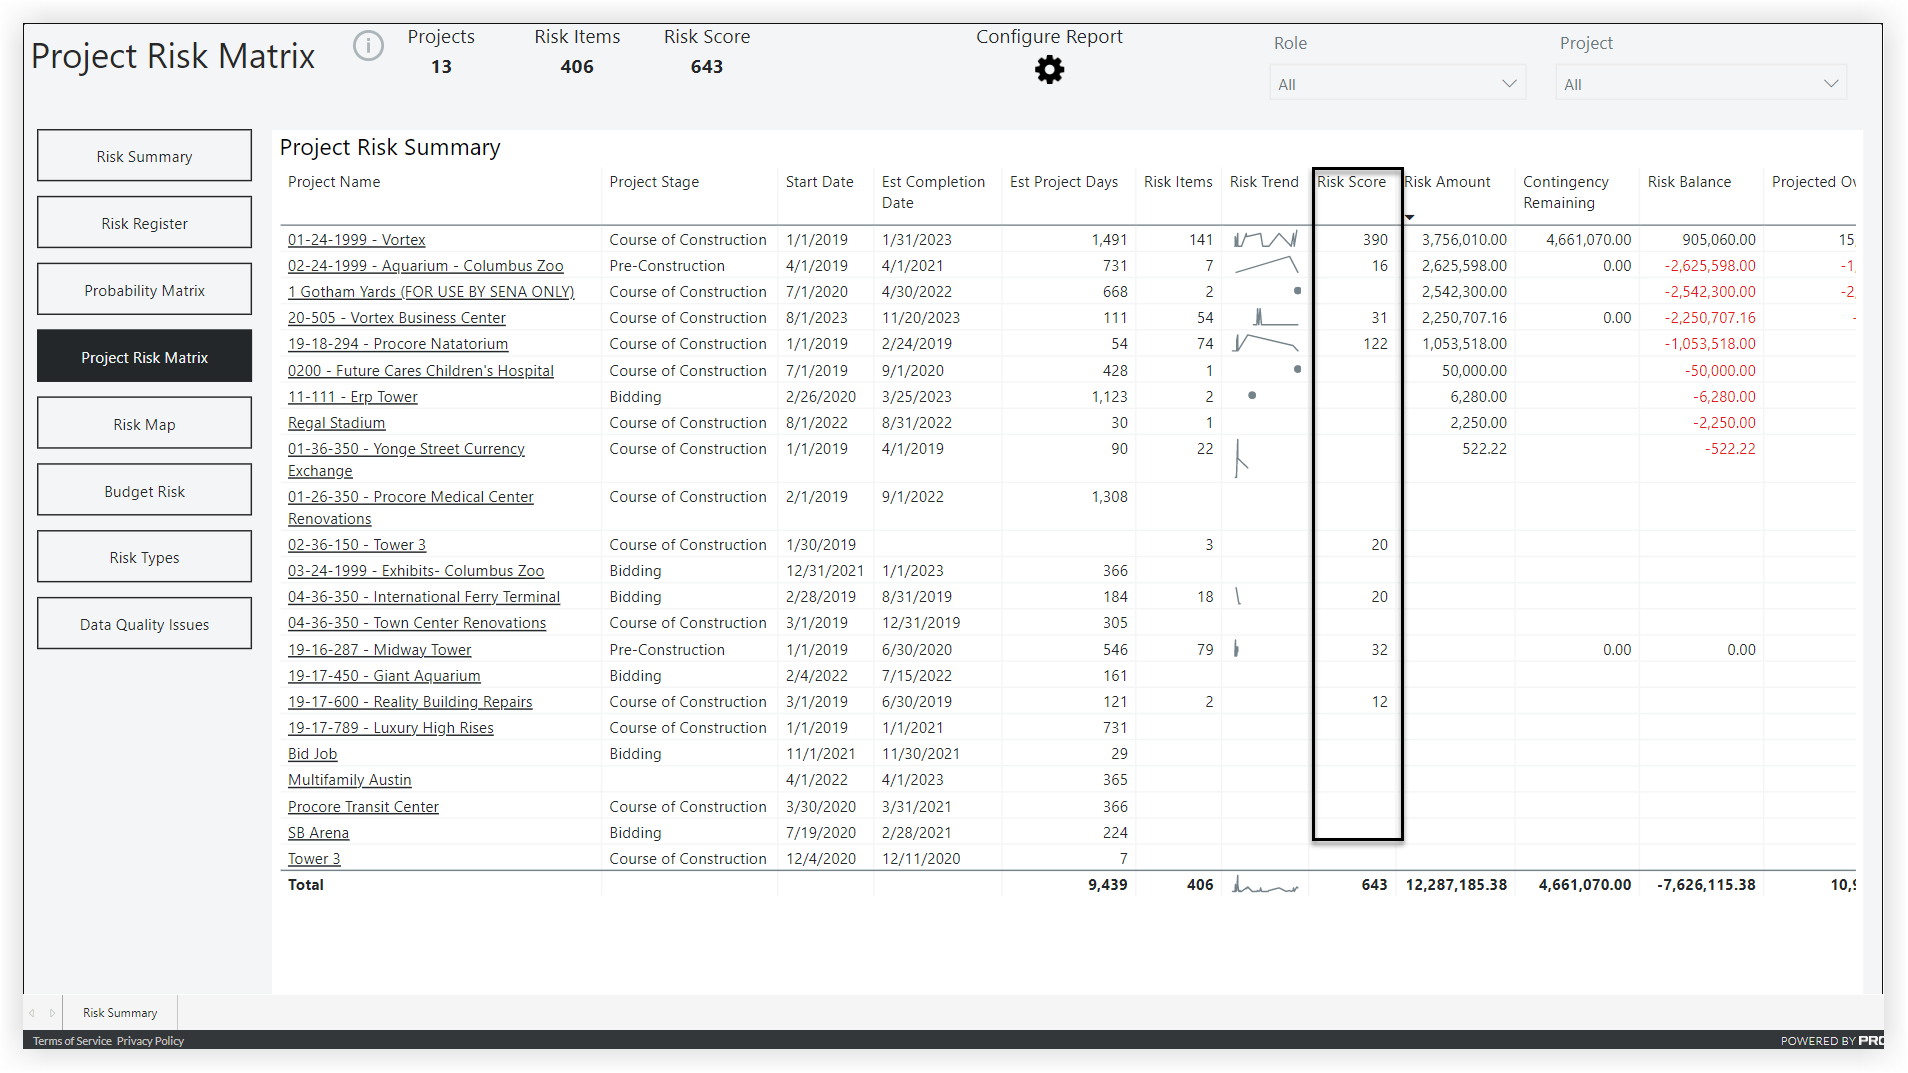The height and width of the screenshot is (1073, 1908).
Task: Open 19-17-450 - Giant Aquarium link
Action: tap(384, 676)
